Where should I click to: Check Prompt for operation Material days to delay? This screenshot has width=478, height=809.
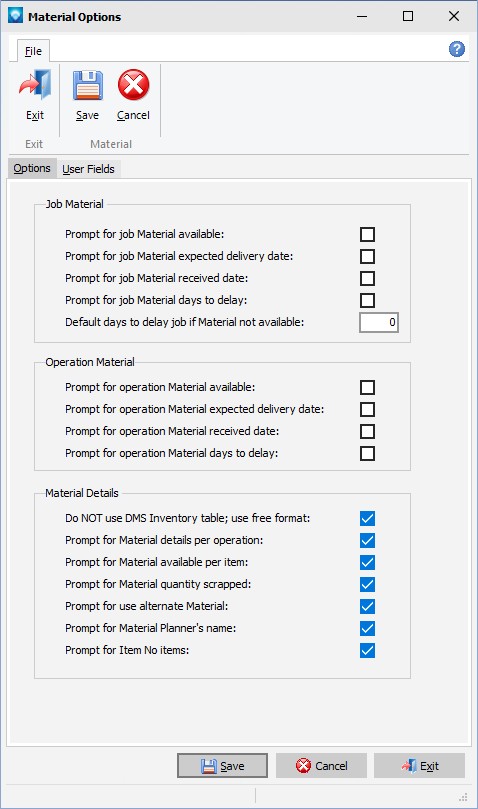pos(368,453)
